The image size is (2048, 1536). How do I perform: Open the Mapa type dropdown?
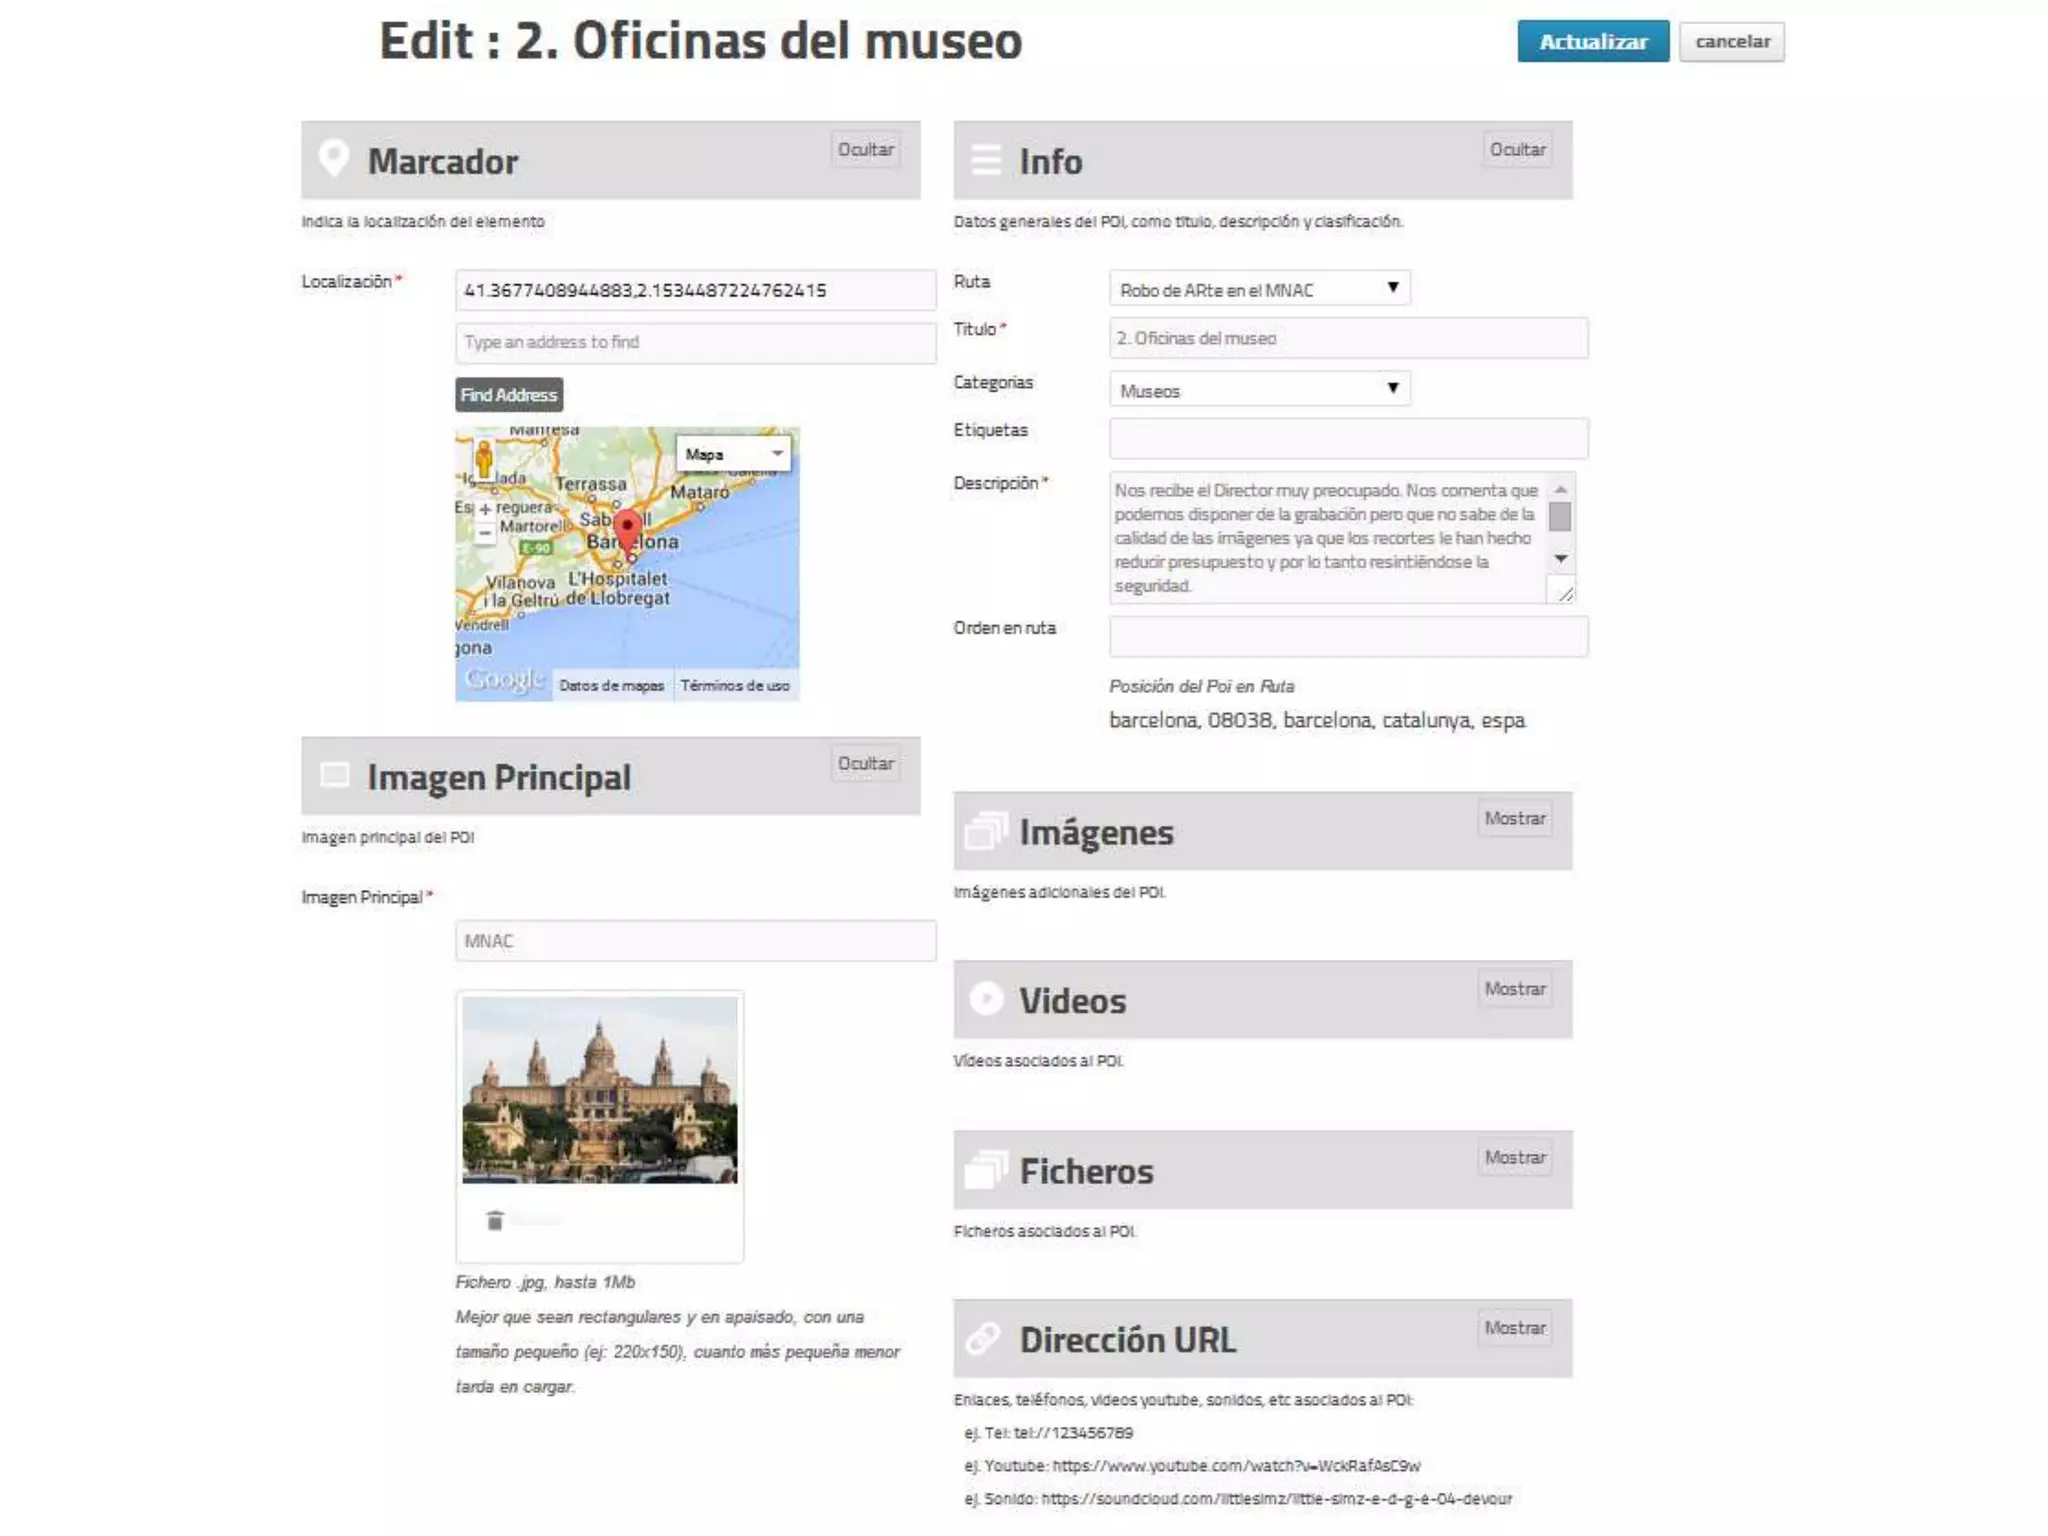pos(734,454)
